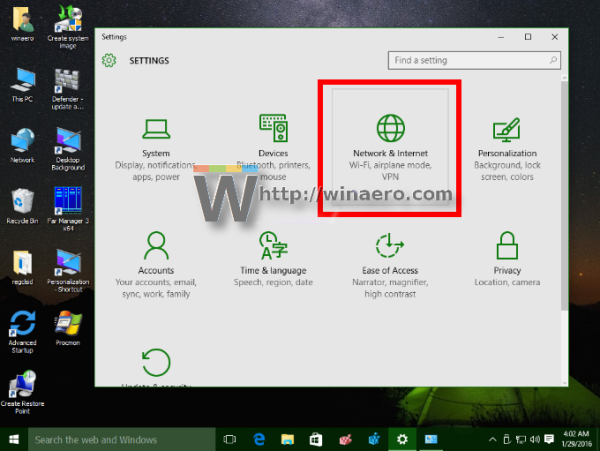Open the Devices settings category
Viewport: 600px width, 451px height.
tap(273, 149)
